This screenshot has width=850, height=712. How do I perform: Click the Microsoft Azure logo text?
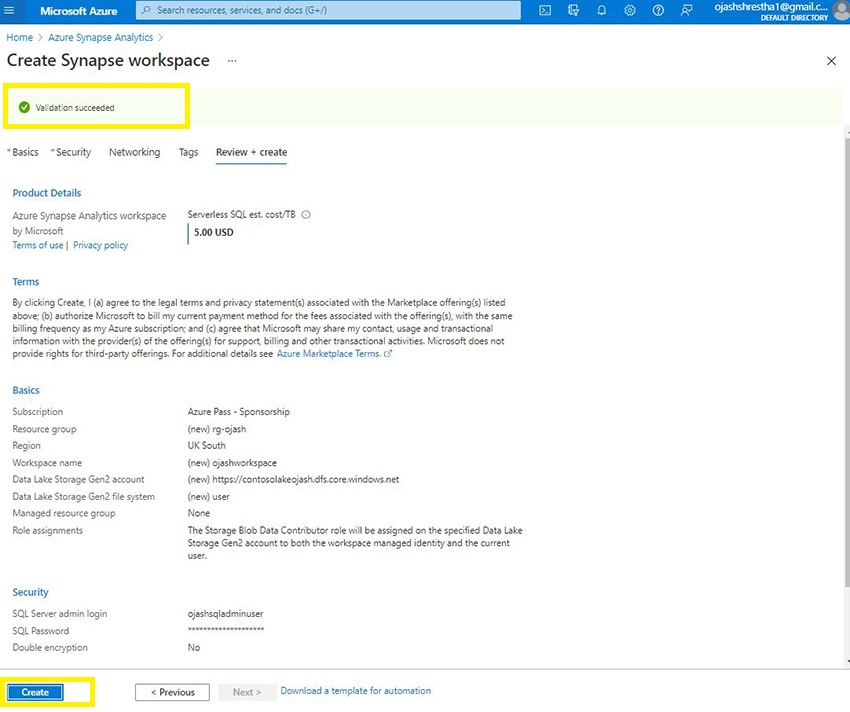click(79, 11)
